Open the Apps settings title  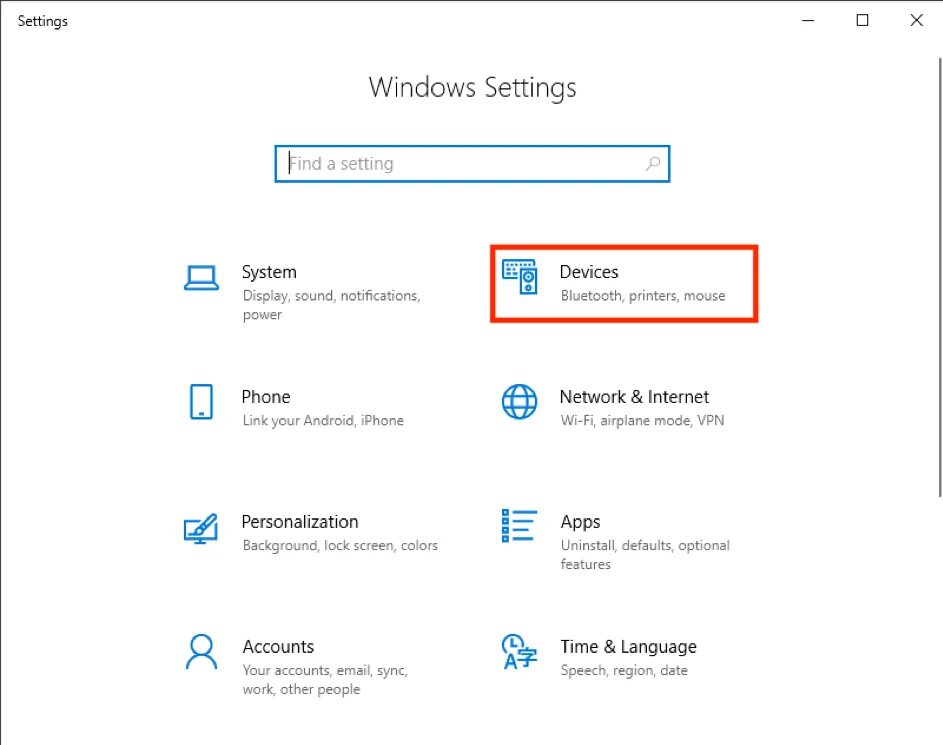pos(580,522)
